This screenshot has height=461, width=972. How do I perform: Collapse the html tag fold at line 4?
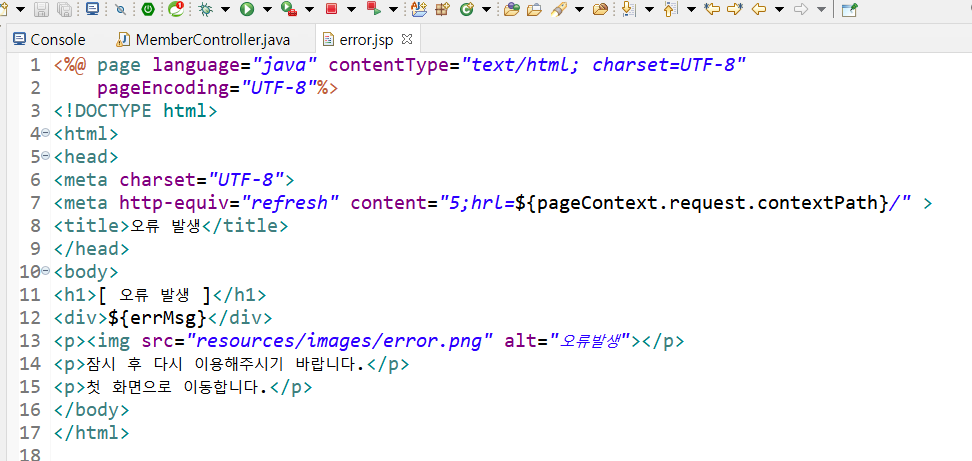coord(45,133)
